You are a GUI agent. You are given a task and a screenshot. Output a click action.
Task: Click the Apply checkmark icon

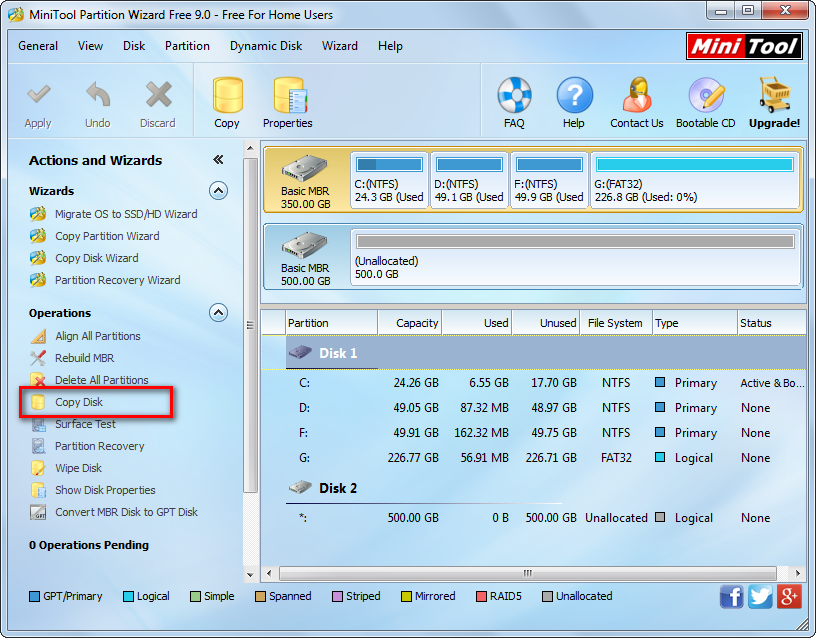point(39,95)
